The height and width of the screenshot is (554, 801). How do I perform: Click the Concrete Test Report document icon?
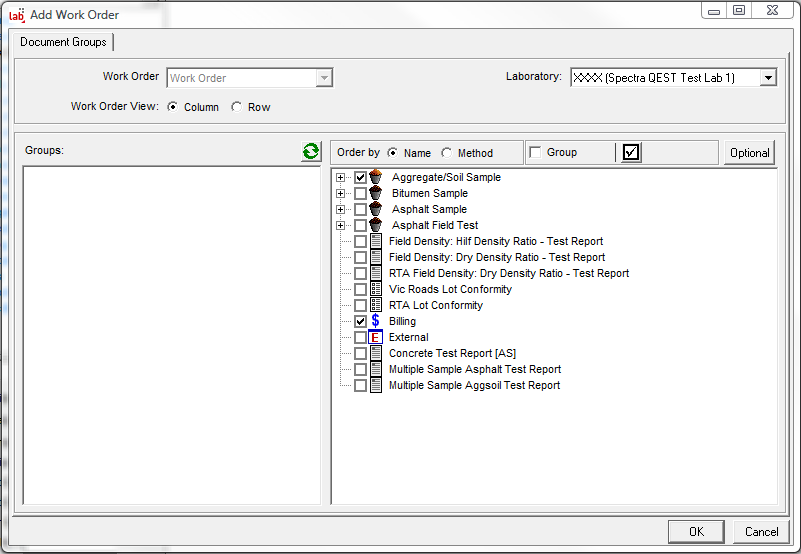coord(376,353)
